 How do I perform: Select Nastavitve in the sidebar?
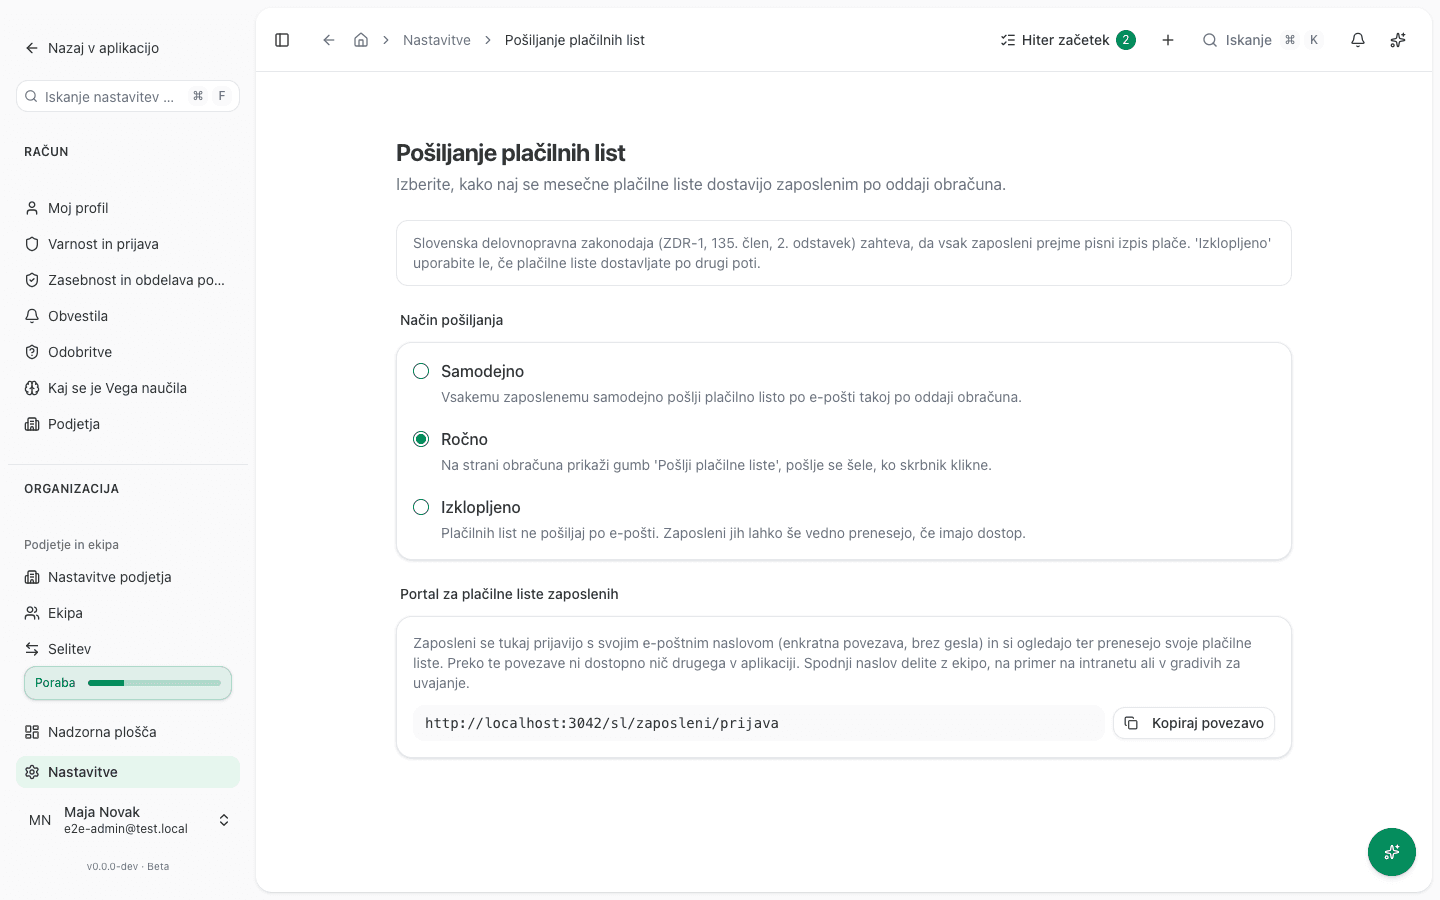128,772
